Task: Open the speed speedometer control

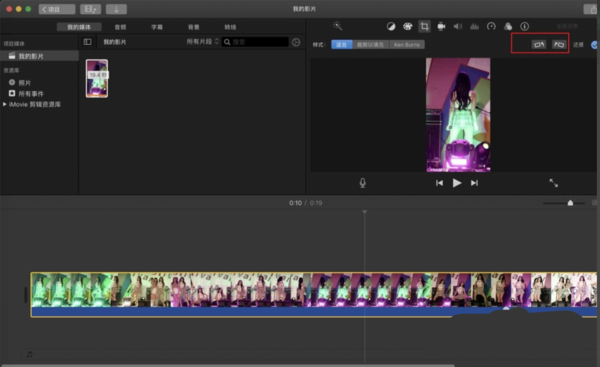Action: (x=491, y=26)
